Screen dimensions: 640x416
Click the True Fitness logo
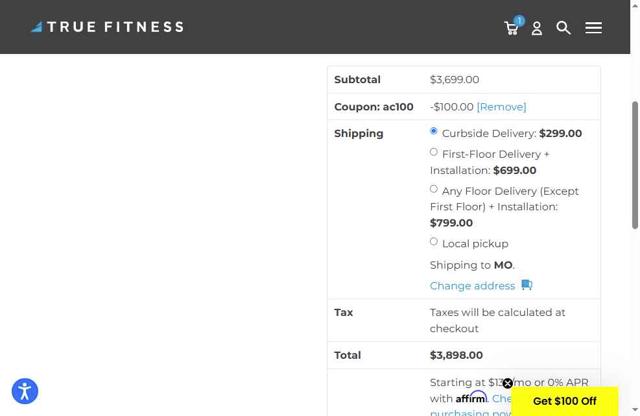coord(107,27)
